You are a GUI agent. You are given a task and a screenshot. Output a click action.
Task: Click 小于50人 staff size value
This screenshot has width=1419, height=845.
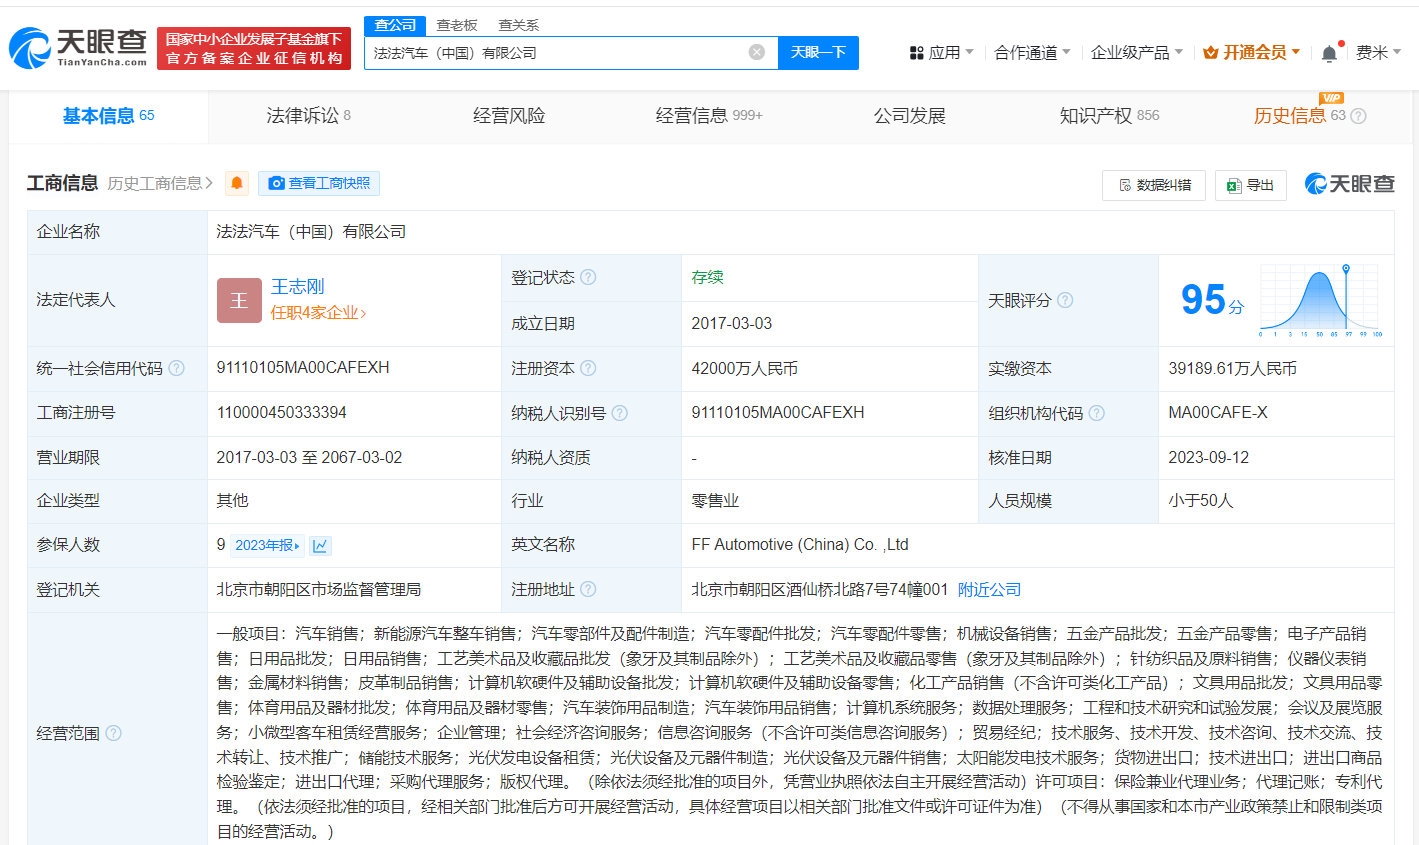pos(1200,501)
